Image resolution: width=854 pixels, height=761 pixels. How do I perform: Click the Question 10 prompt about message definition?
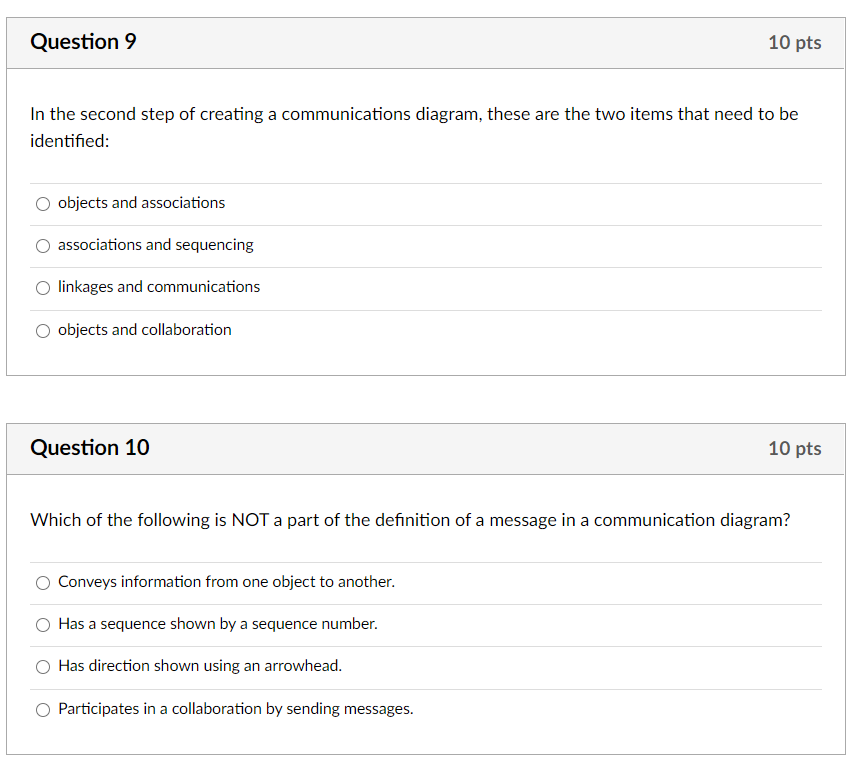[x=410, y=520]
